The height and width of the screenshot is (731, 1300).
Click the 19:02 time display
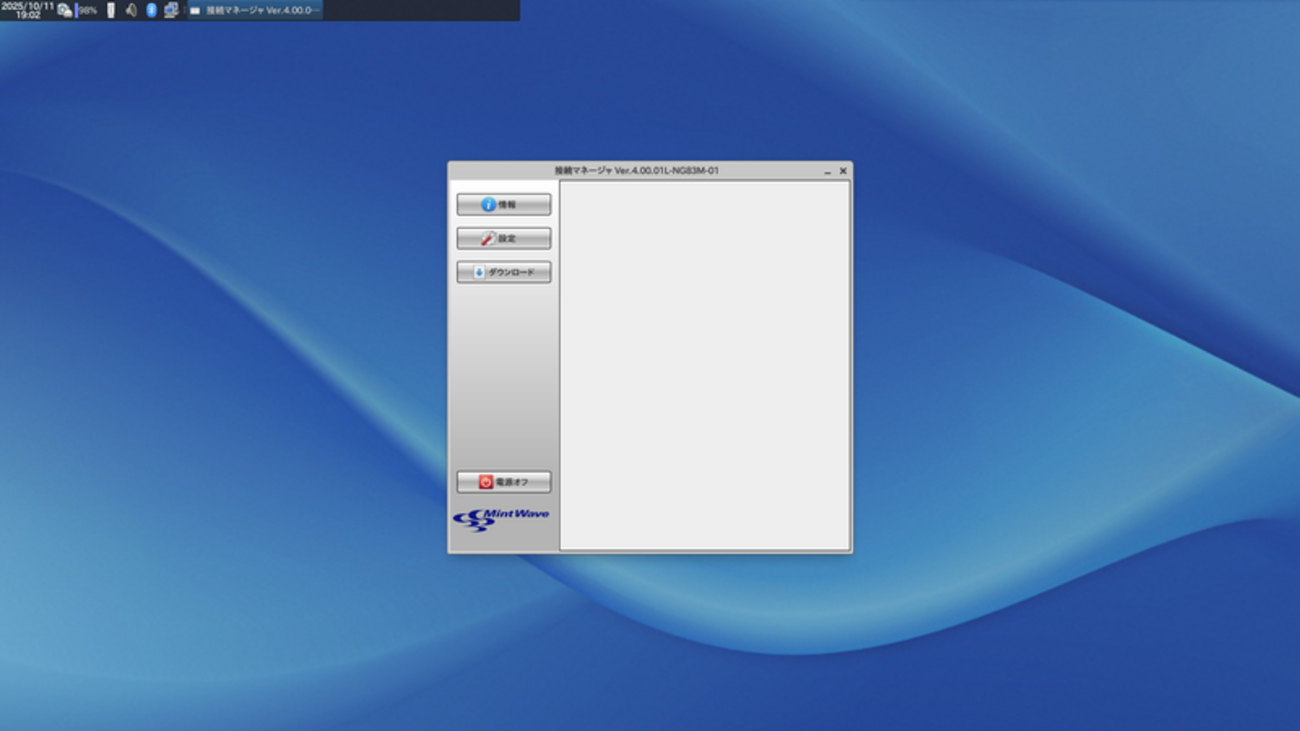click(x=28, y=16)
